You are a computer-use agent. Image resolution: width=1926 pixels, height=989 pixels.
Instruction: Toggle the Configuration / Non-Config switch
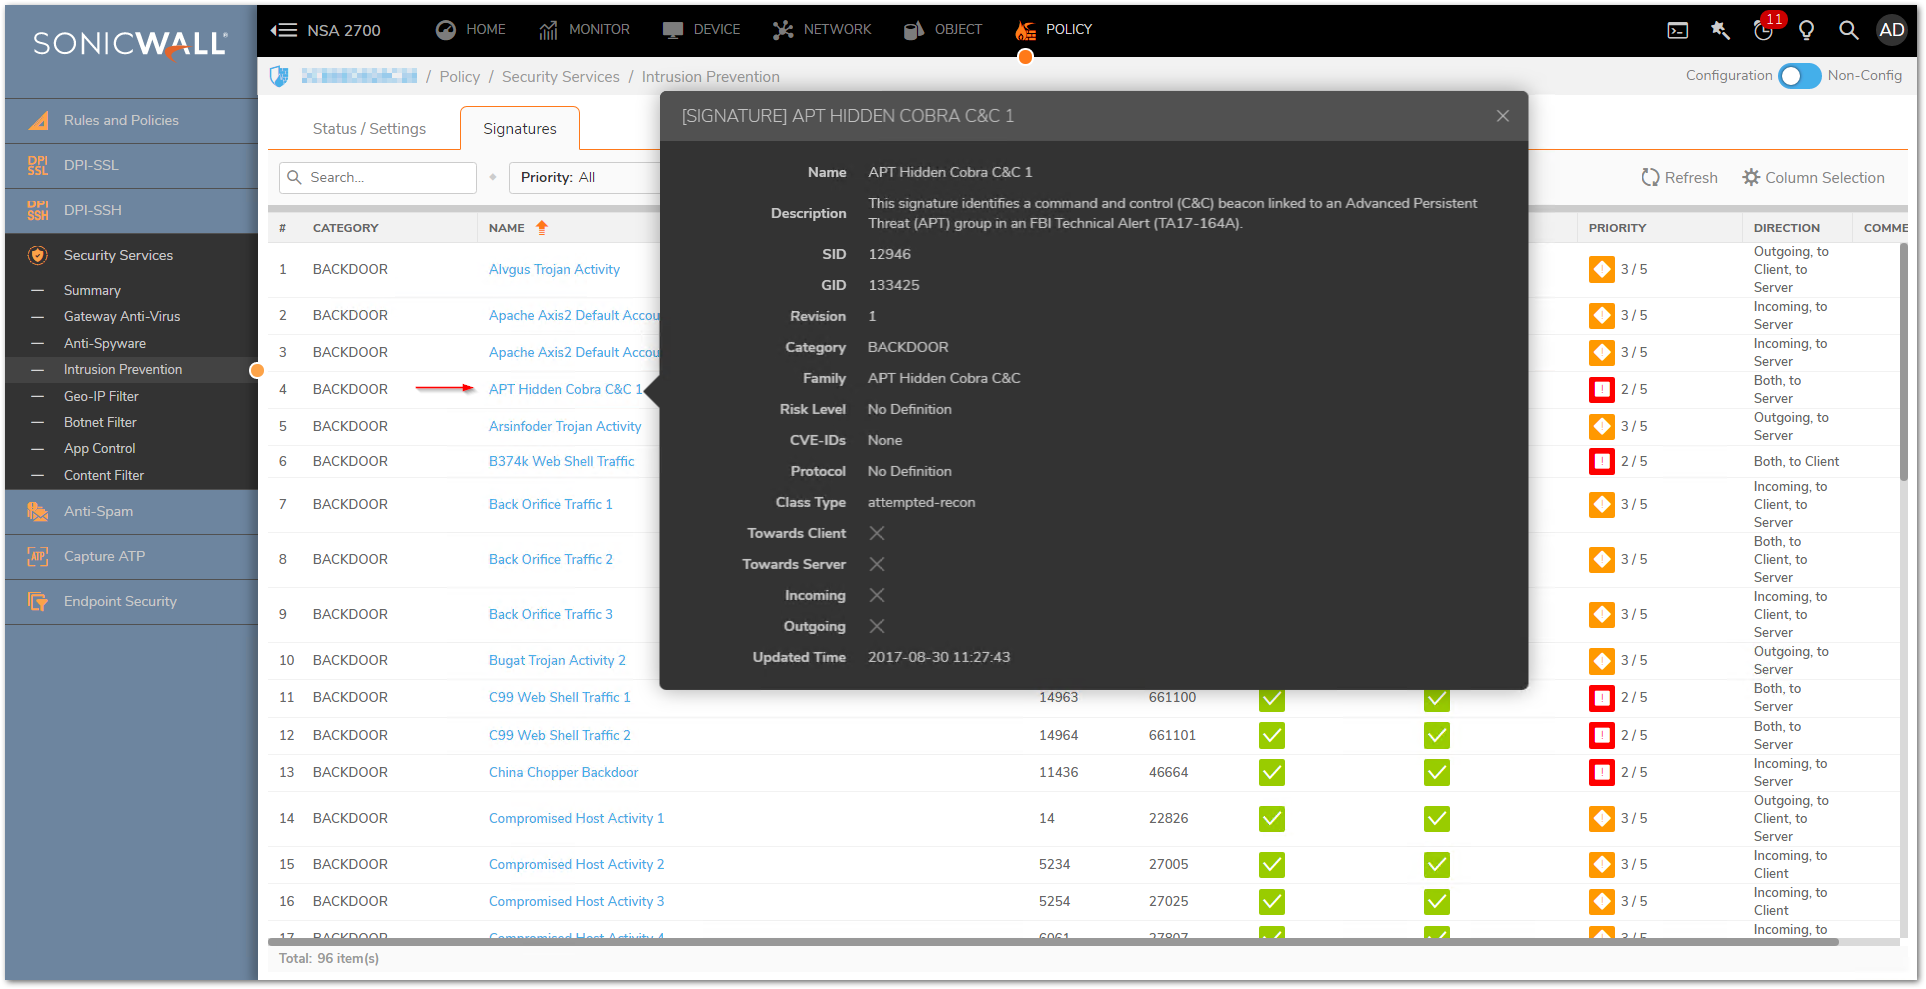(x=1799, y=76)
